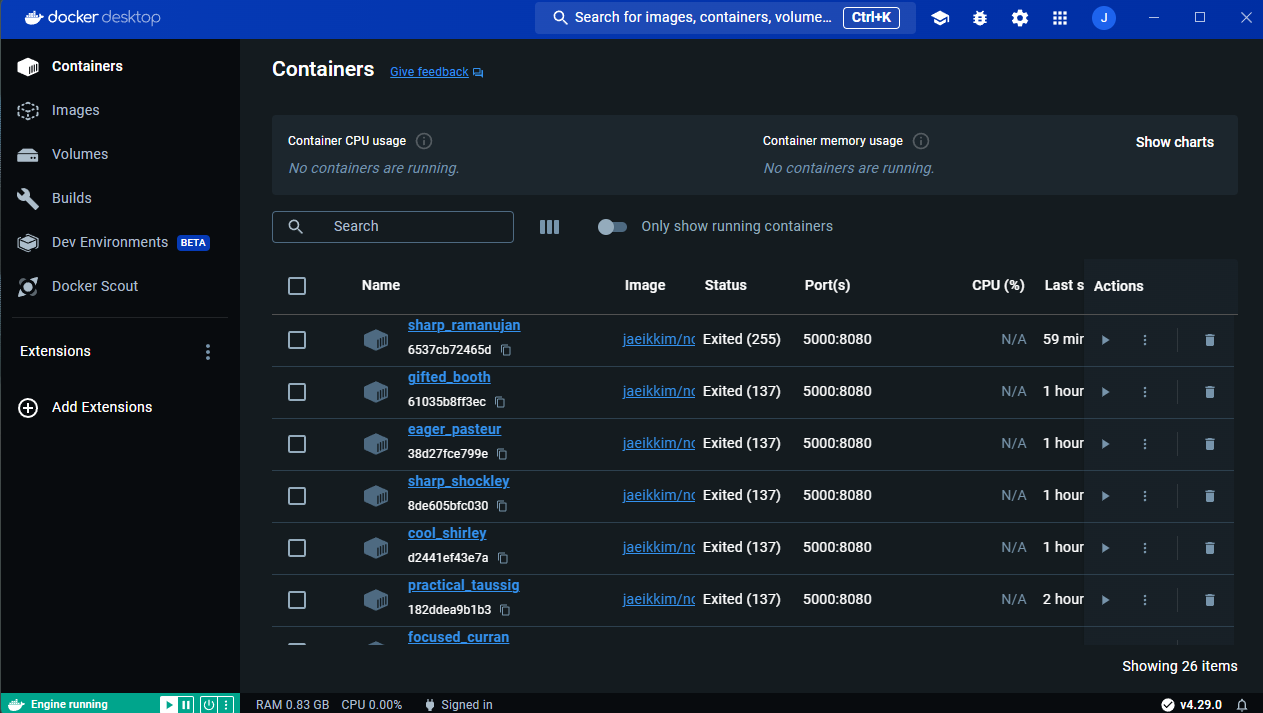This screenshot has width=1263, height=713.
Task: Check the sharp_shockley row checkbox
Action: pos(297,496)
